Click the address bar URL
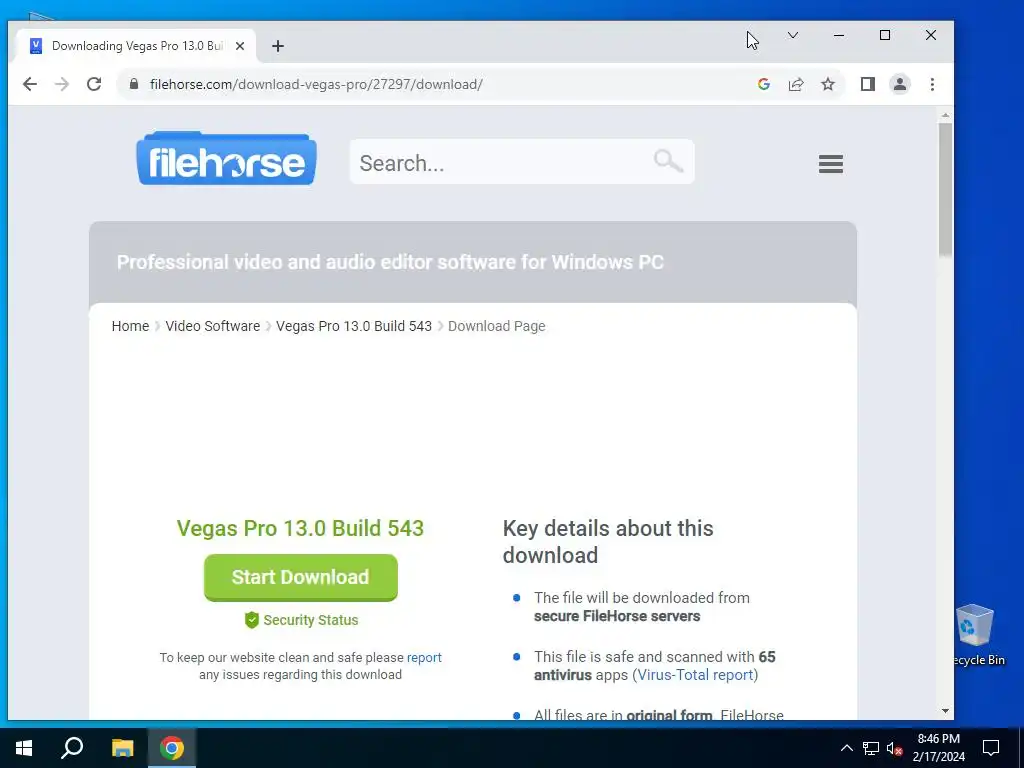Viewport: 1024px width, 768px height. 316,84
